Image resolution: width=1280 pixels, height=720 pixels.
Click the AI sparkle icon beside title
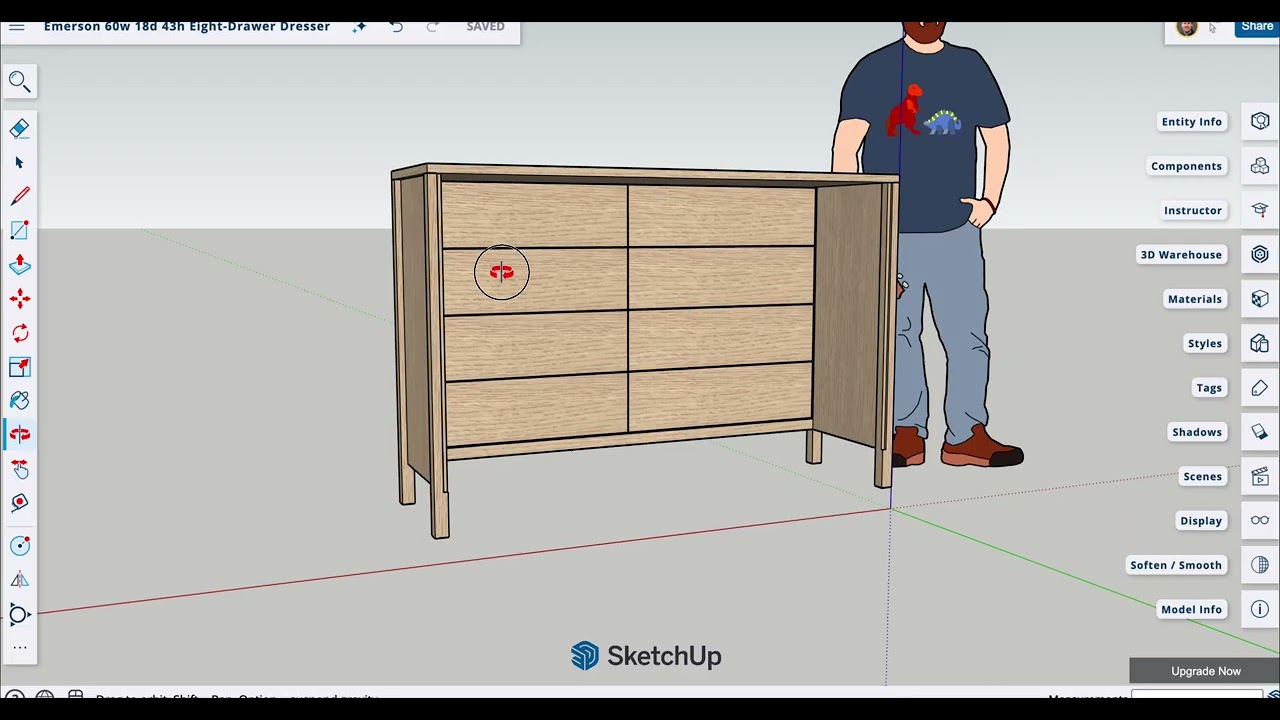359,27
